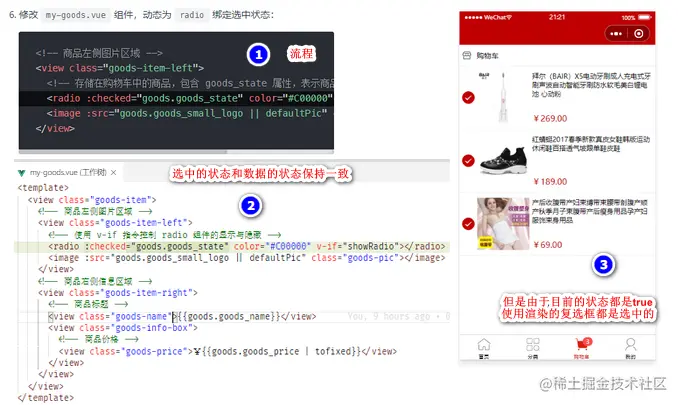Close the my-goods.vue editor tab
Screen dimensions: 680x405
coord(113,173)
